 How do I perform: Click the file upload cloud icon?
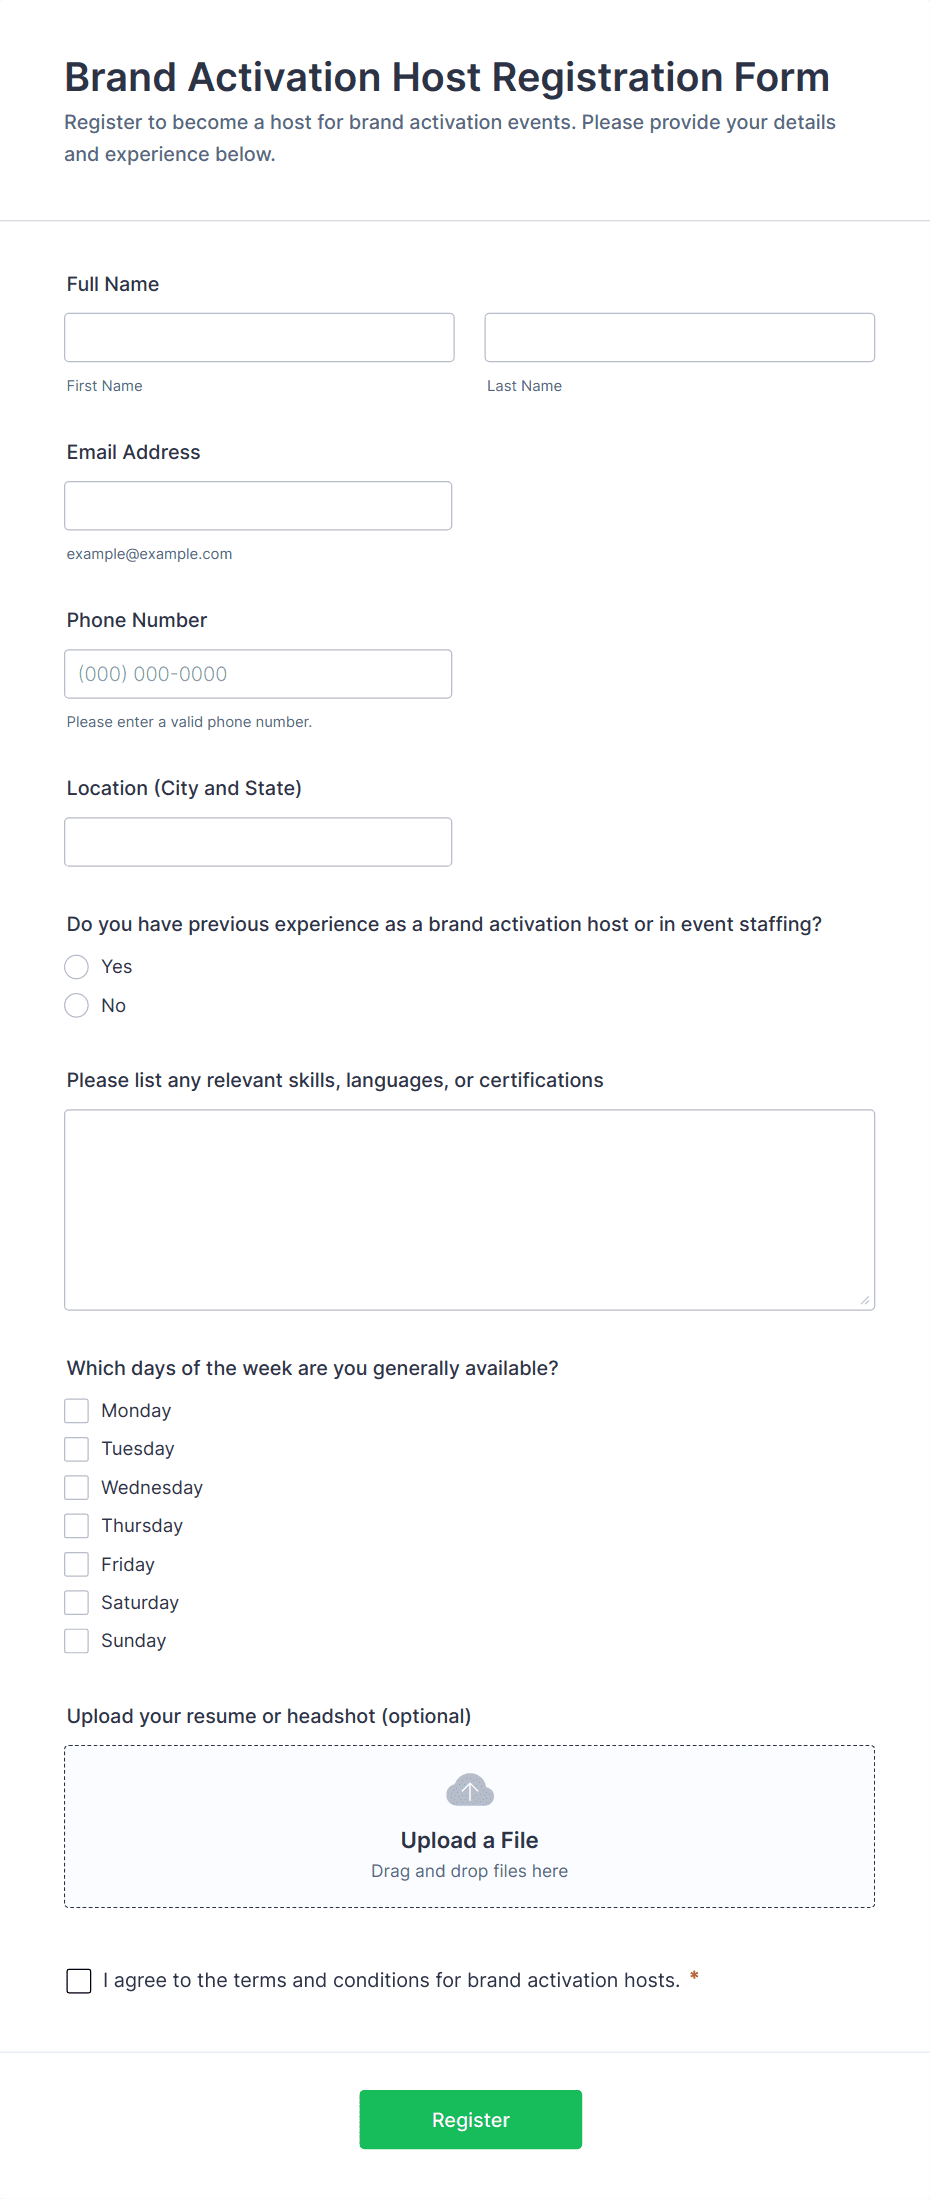(x=469, y=1790)
